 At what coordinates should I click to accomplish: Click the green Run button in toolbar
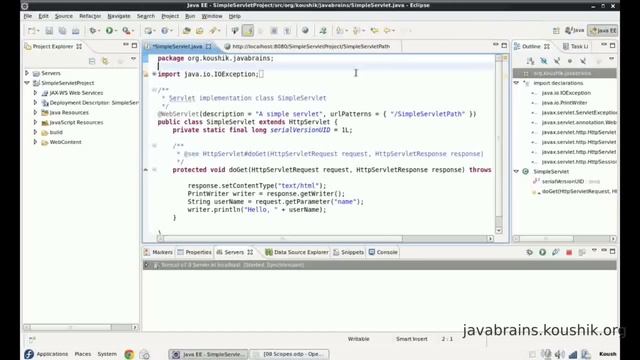pos(109,31)
